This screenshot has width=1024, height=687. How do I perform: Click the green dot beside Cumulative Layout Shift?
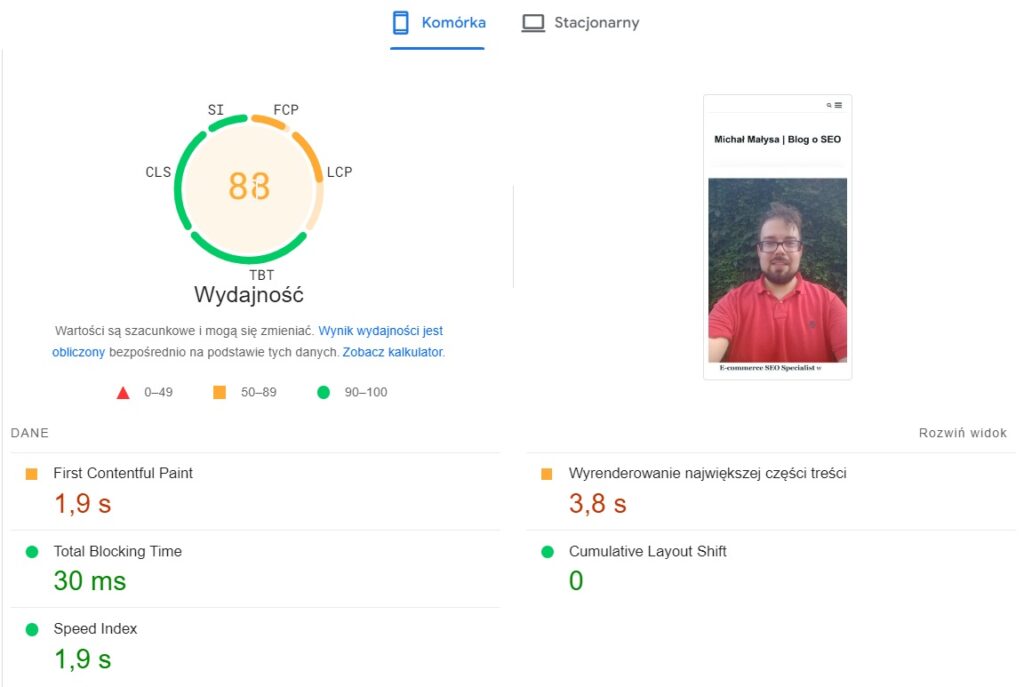(x=545, y=551)
